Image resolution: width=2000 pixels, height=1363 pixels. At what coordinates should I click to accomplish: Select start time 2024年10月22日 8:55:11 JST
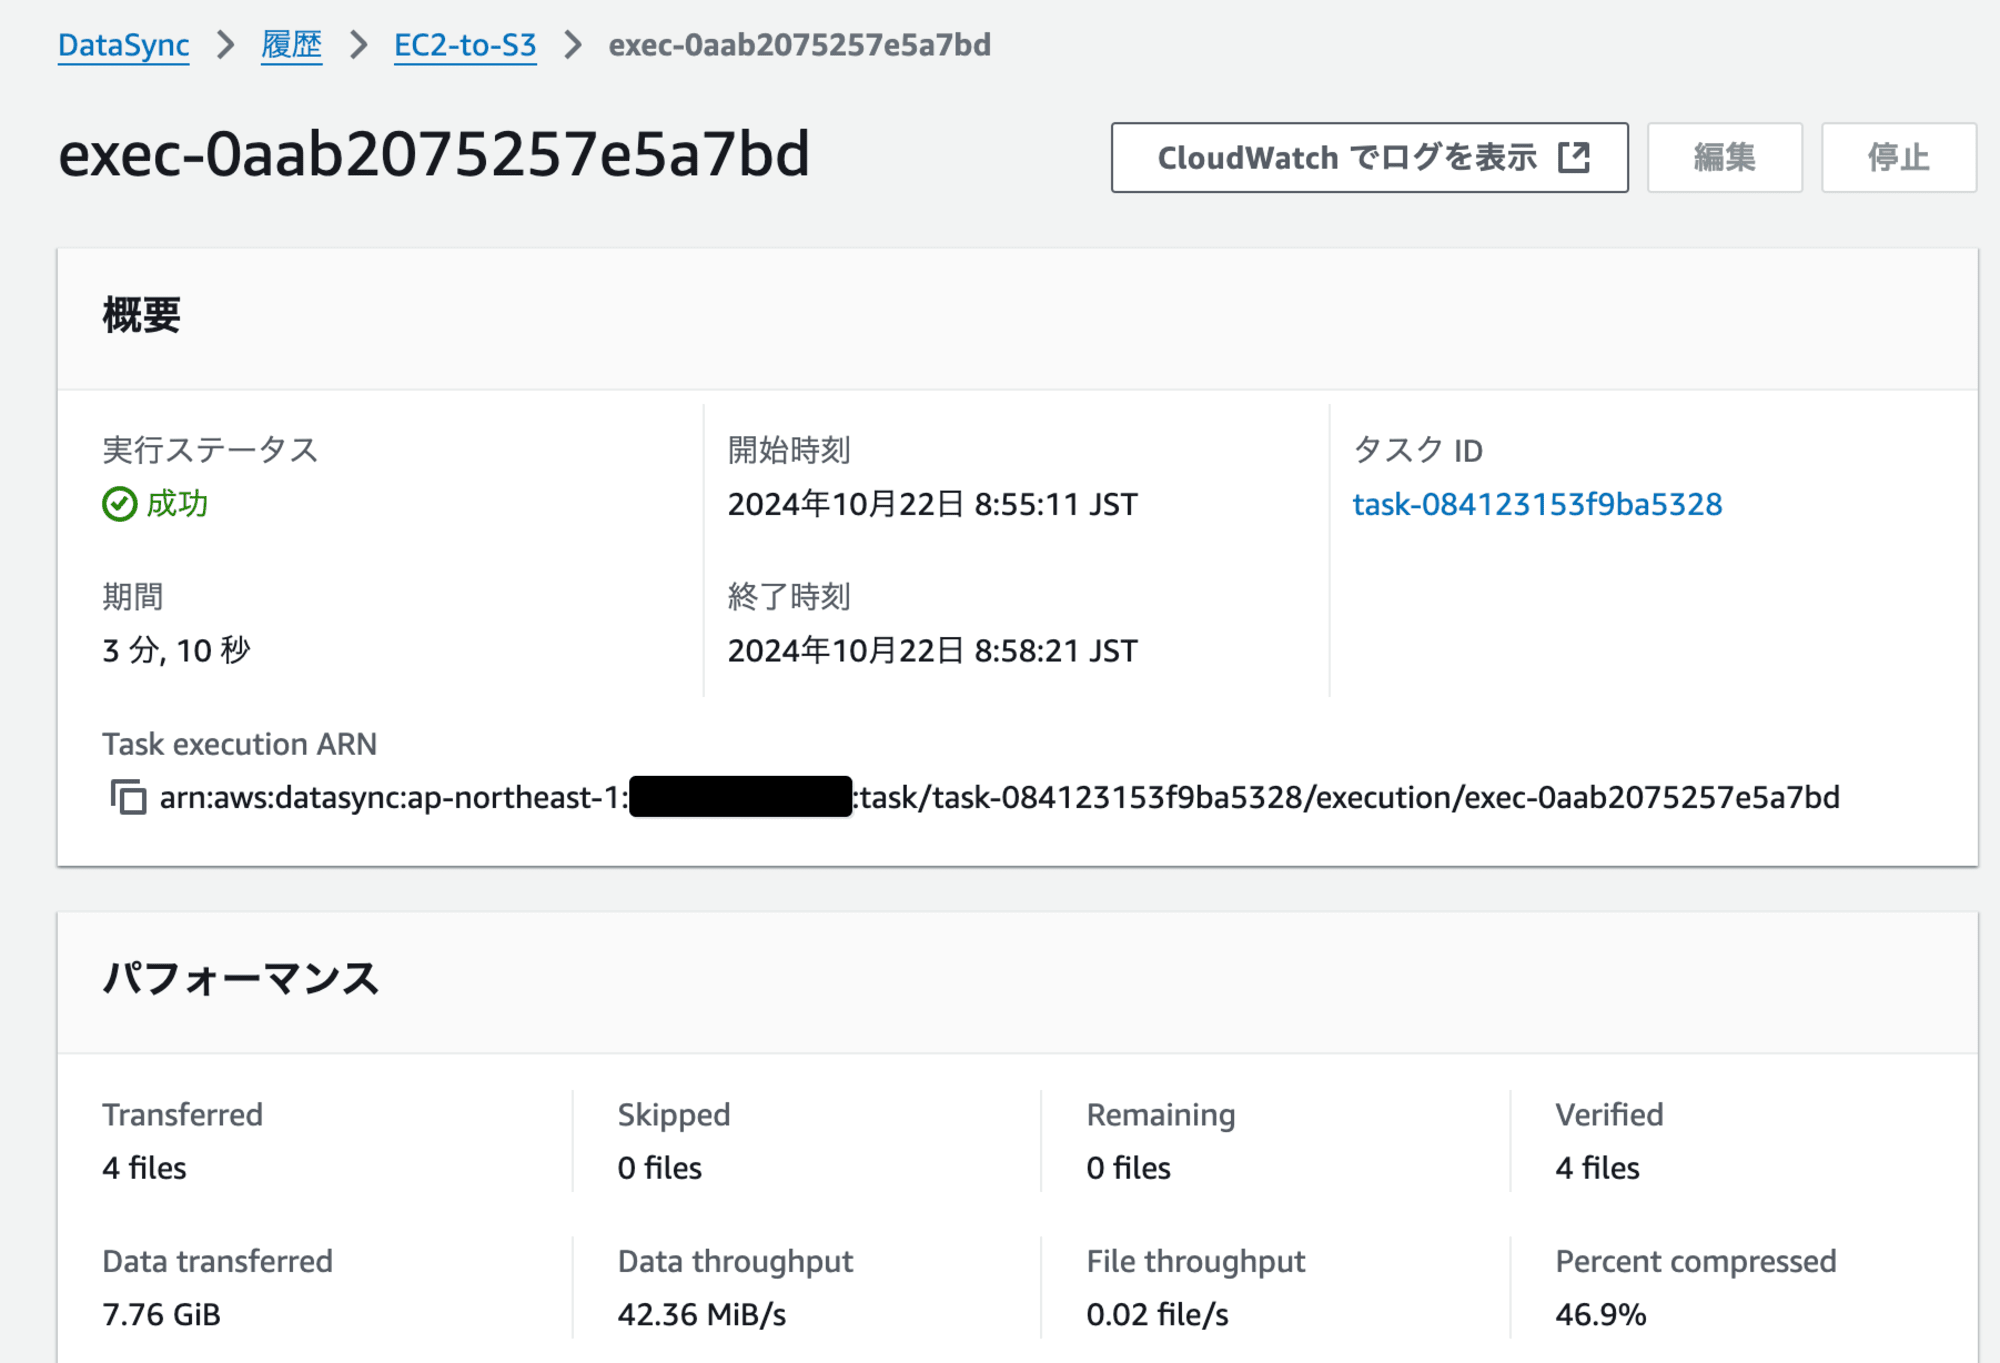point(932,504)
